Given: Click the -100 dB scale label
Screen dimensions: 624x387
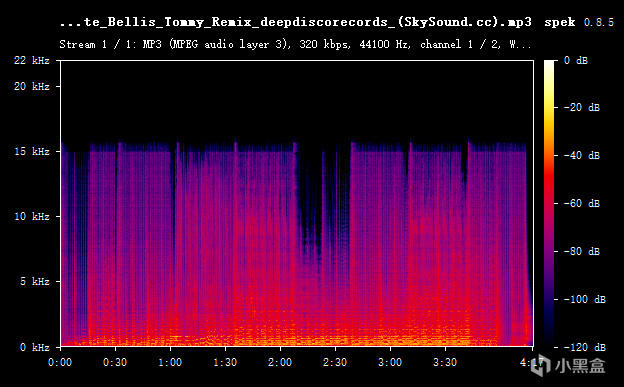Looking at the screenshot, I should (x=585, y=299).
